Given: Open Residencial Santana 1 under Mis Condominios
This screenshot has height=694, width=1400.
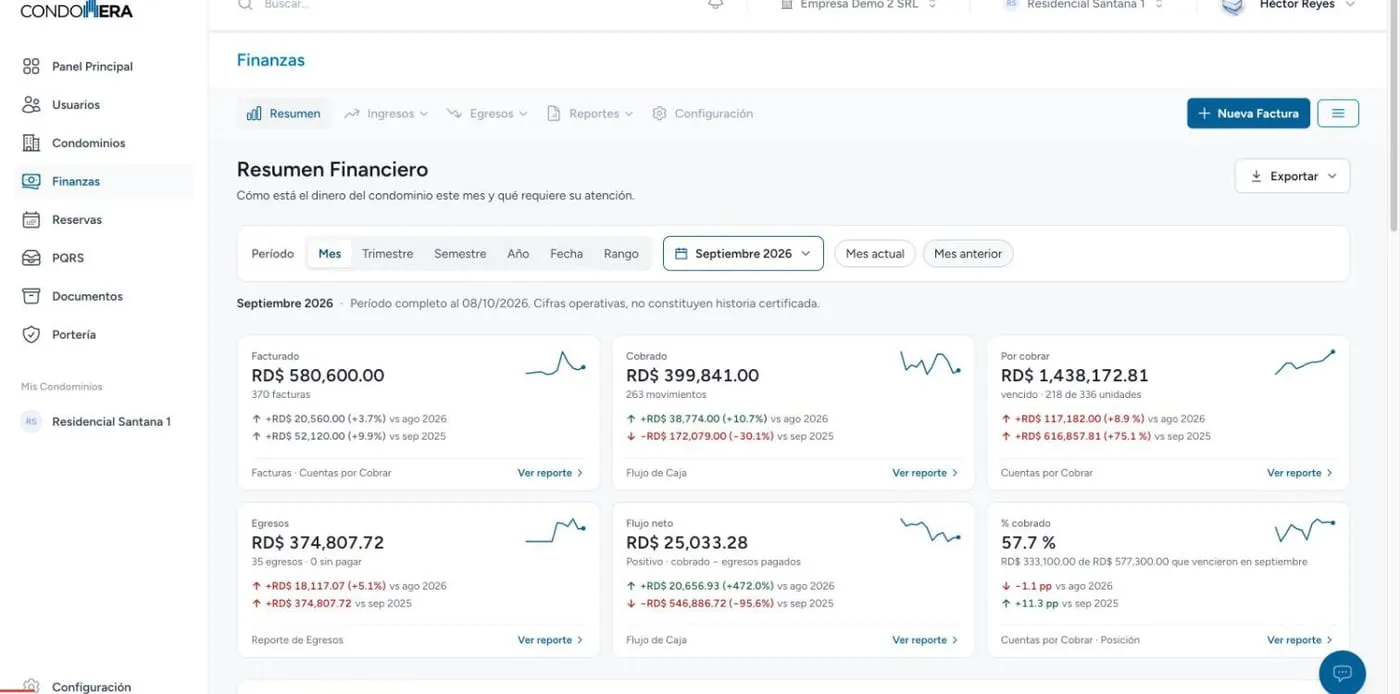Looking at the screenshot, I should pos(111,421).
